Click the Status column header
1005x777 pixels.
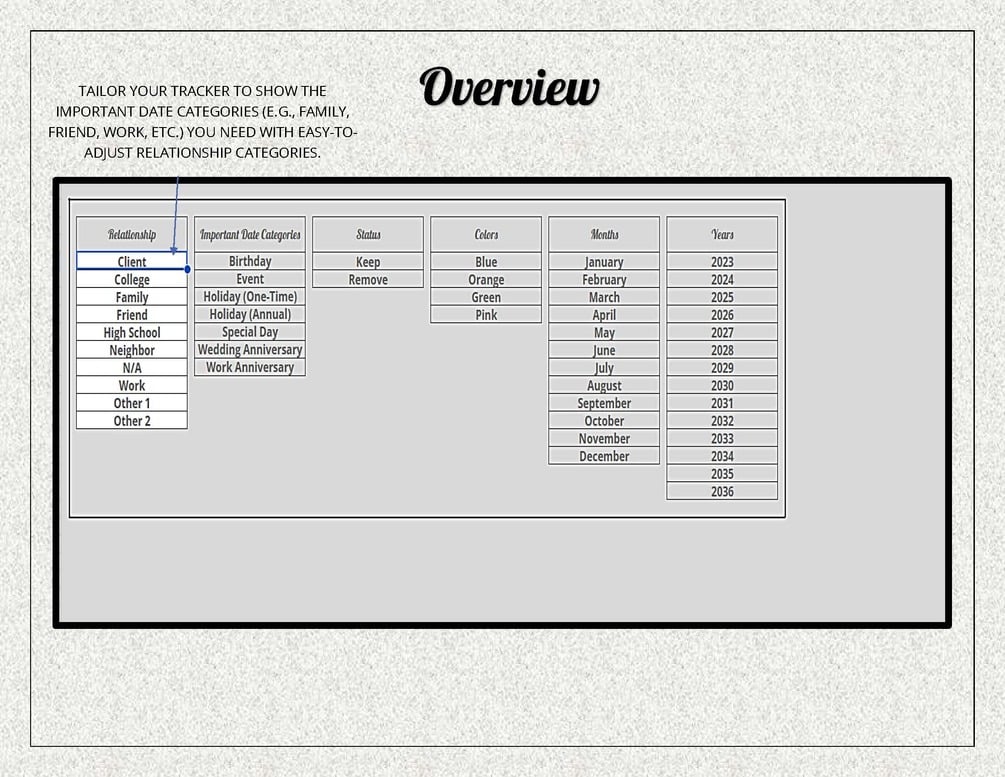click(x=368, y=234)
